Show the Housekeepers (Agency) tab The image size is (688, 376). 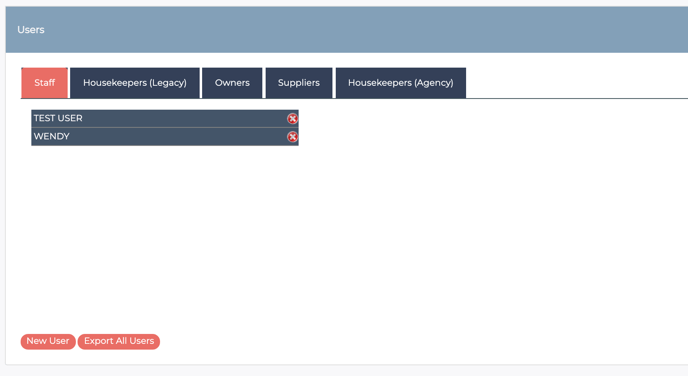point(401,83)
